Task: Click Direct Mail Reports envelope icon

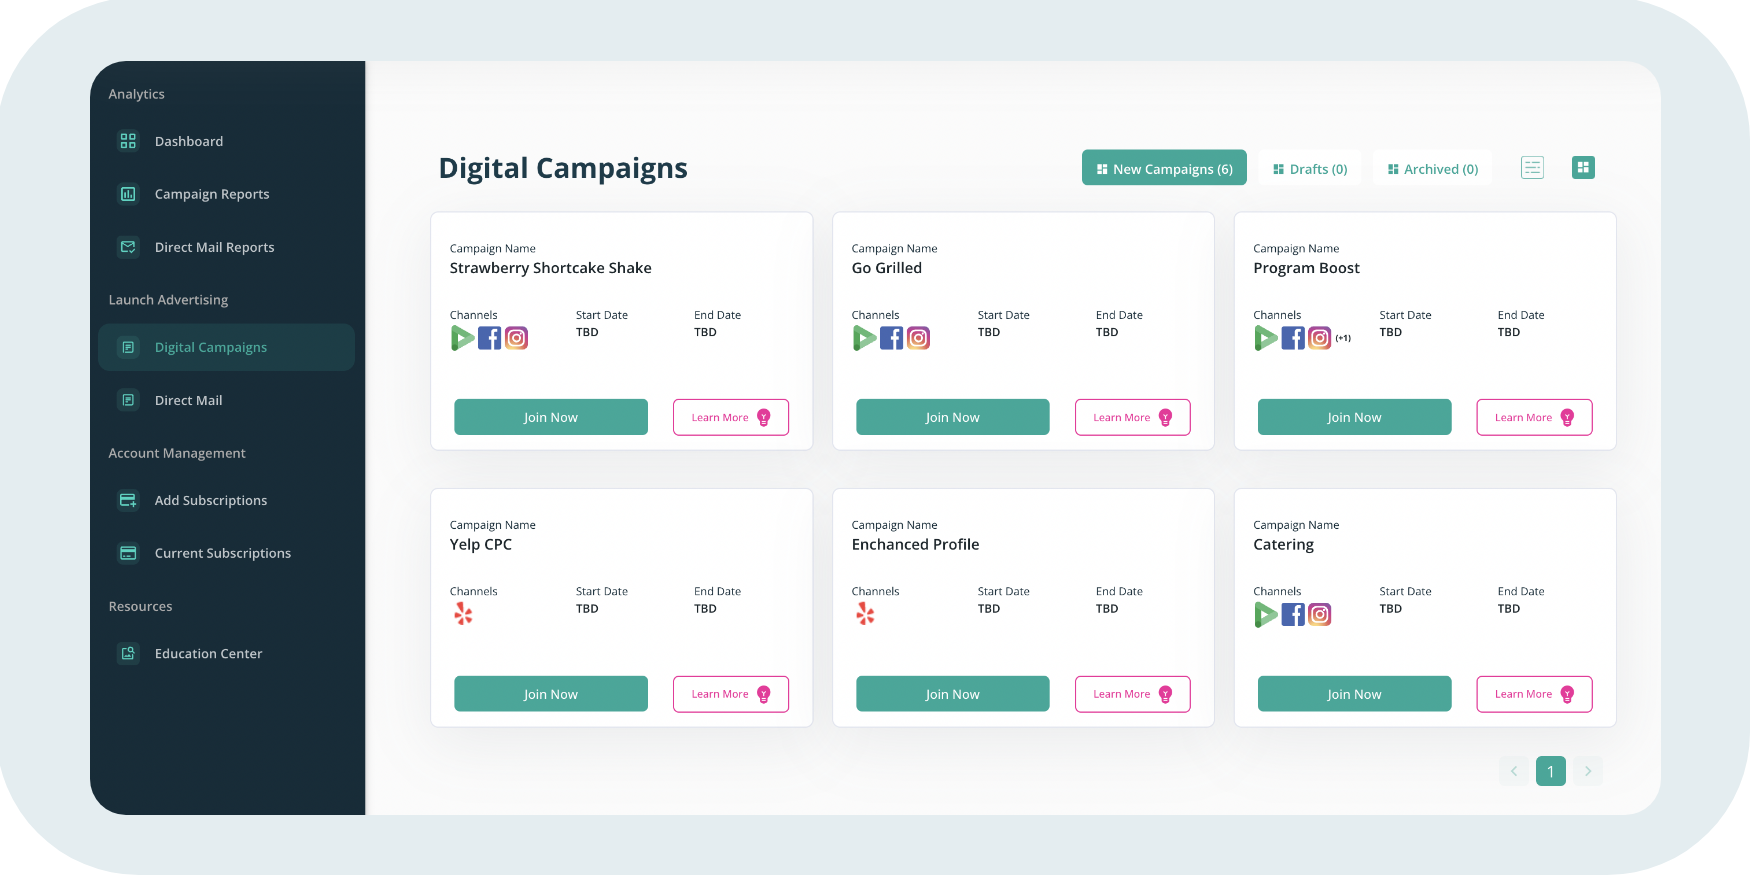Action: 128,247
